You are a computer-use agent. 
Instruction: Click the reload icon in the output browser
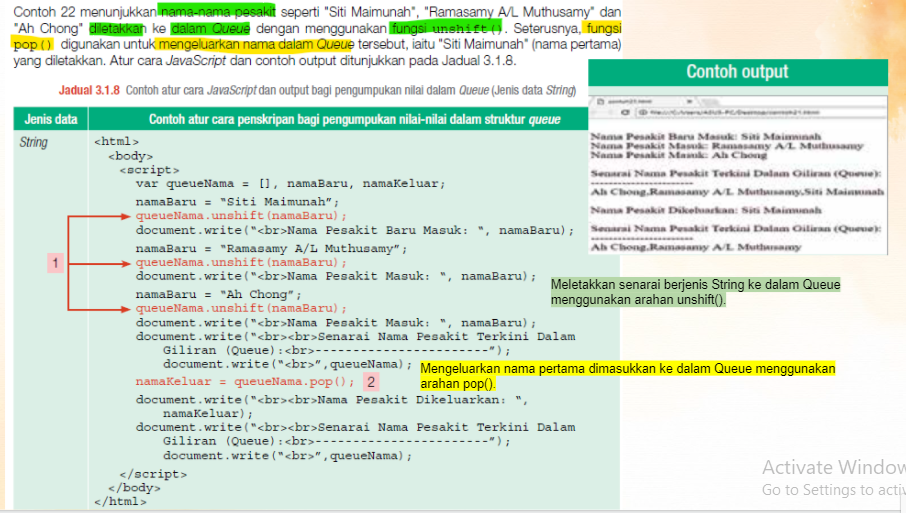625,112
